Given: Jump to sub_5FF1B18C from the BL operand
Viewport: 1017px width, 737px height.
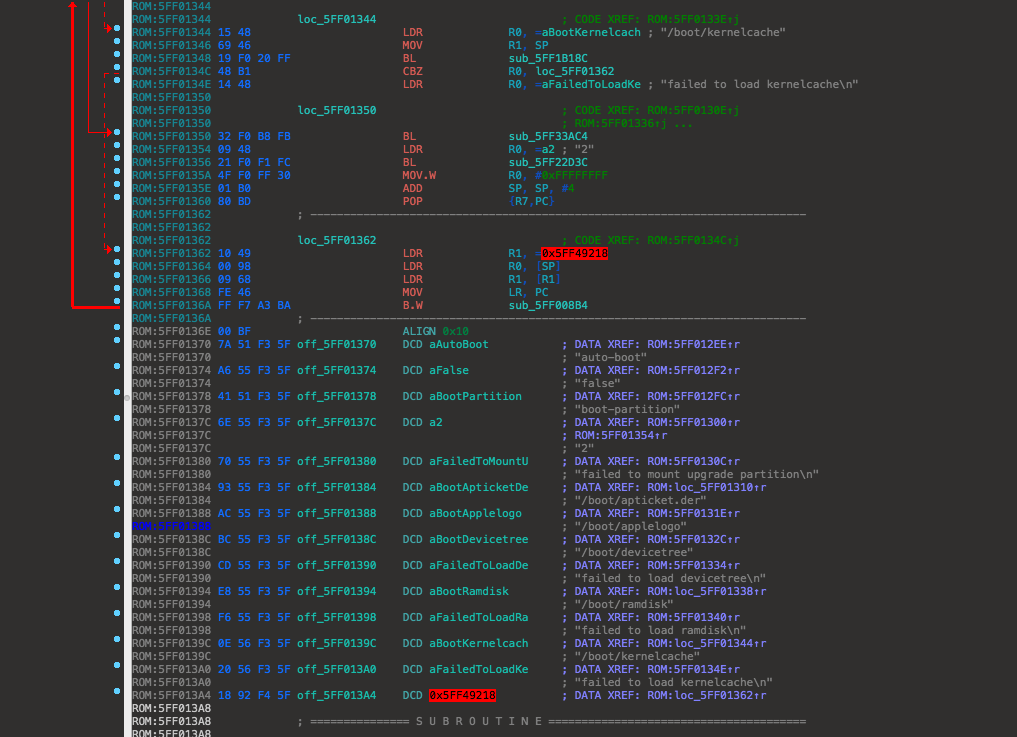Looking at the screenshot, I should tap(548, 59).
